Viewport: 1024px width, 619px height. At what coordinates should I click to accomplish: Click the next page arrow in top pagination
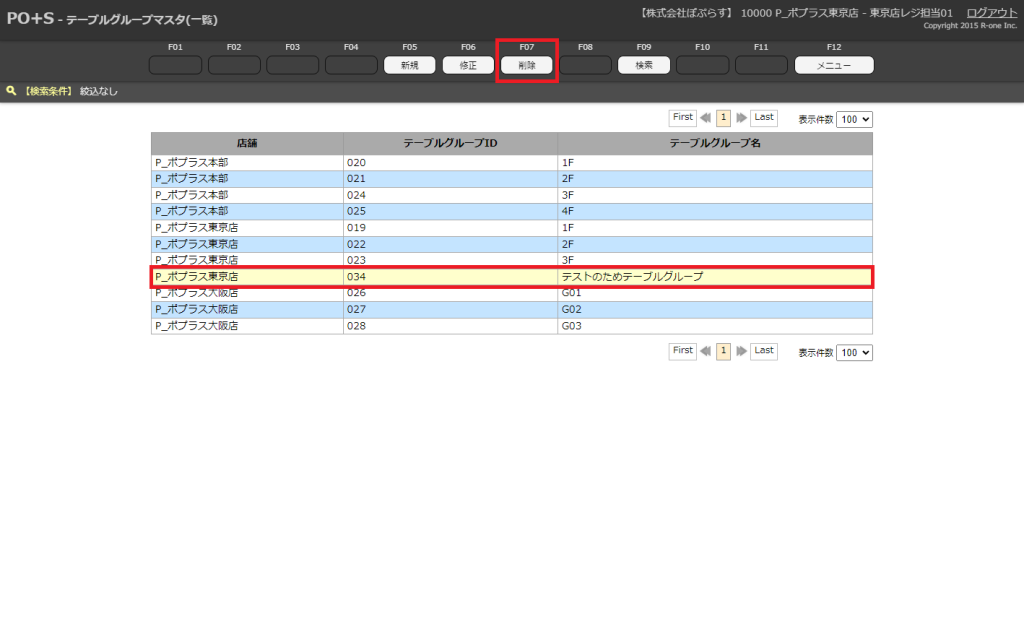coord(741,118)
